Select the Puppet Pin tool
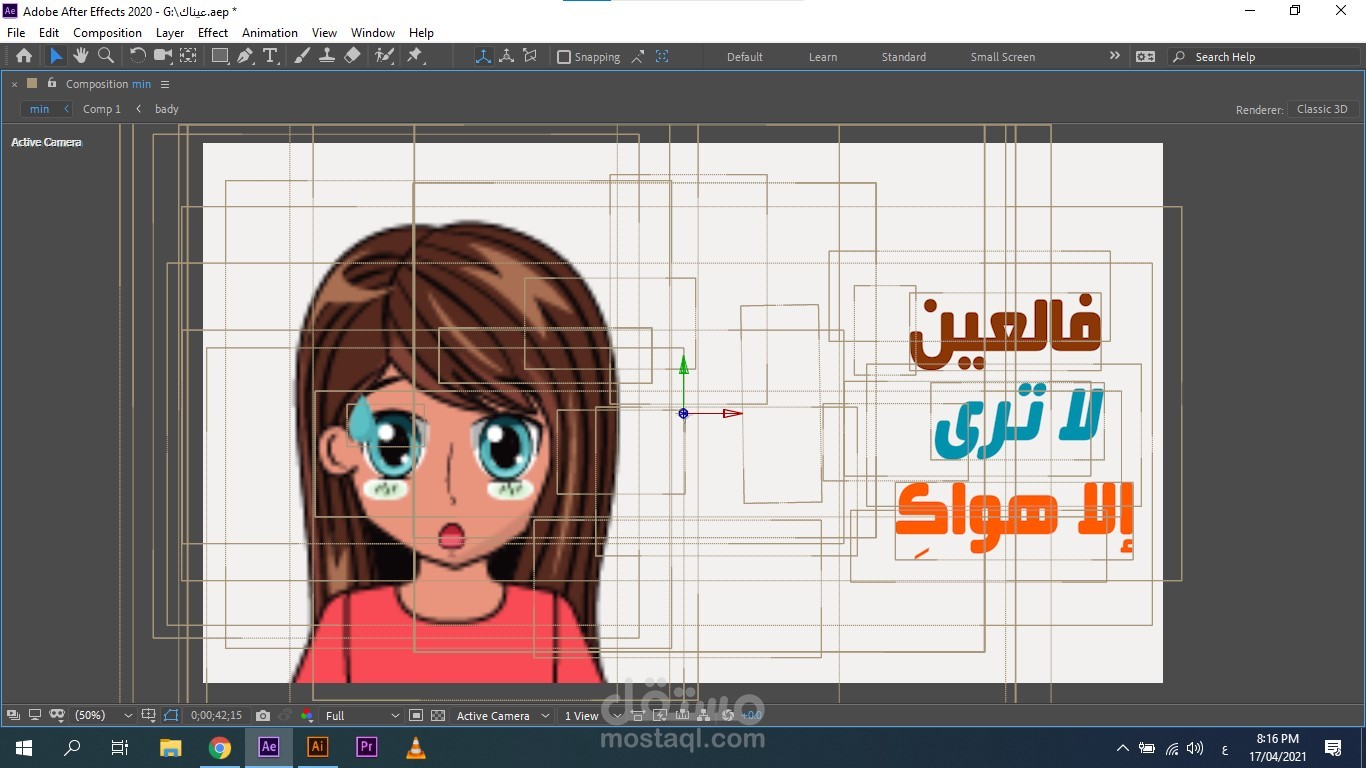The height and width of the screenshot is (768, 1366). pos(415,56)
